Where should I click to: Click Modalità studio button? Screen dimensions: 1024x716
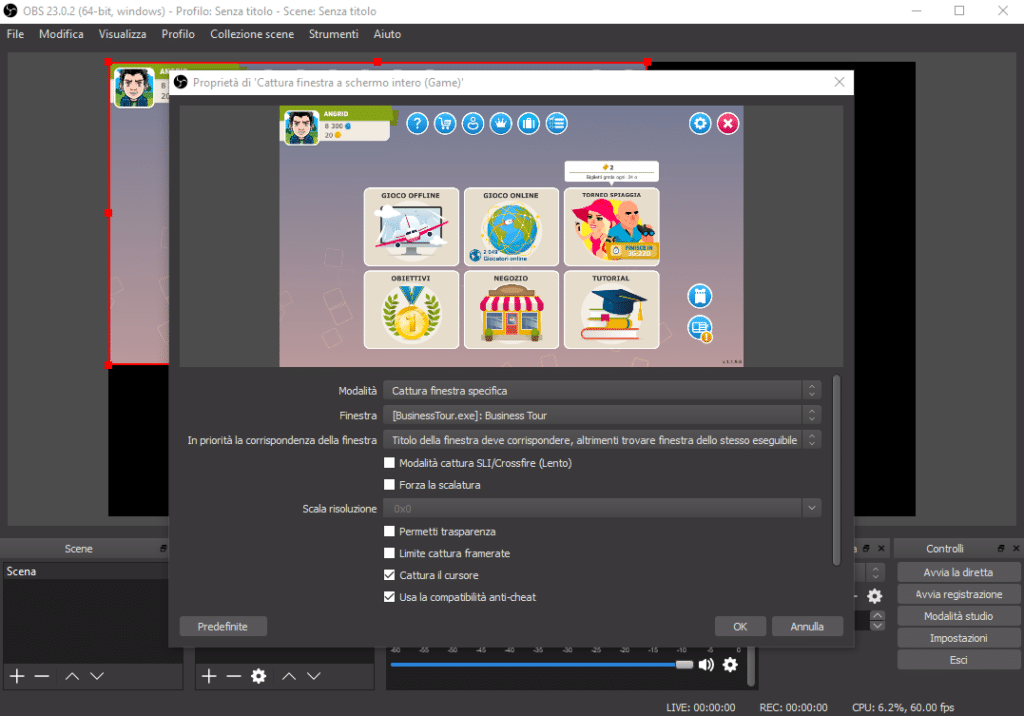(x=959, y=616)
